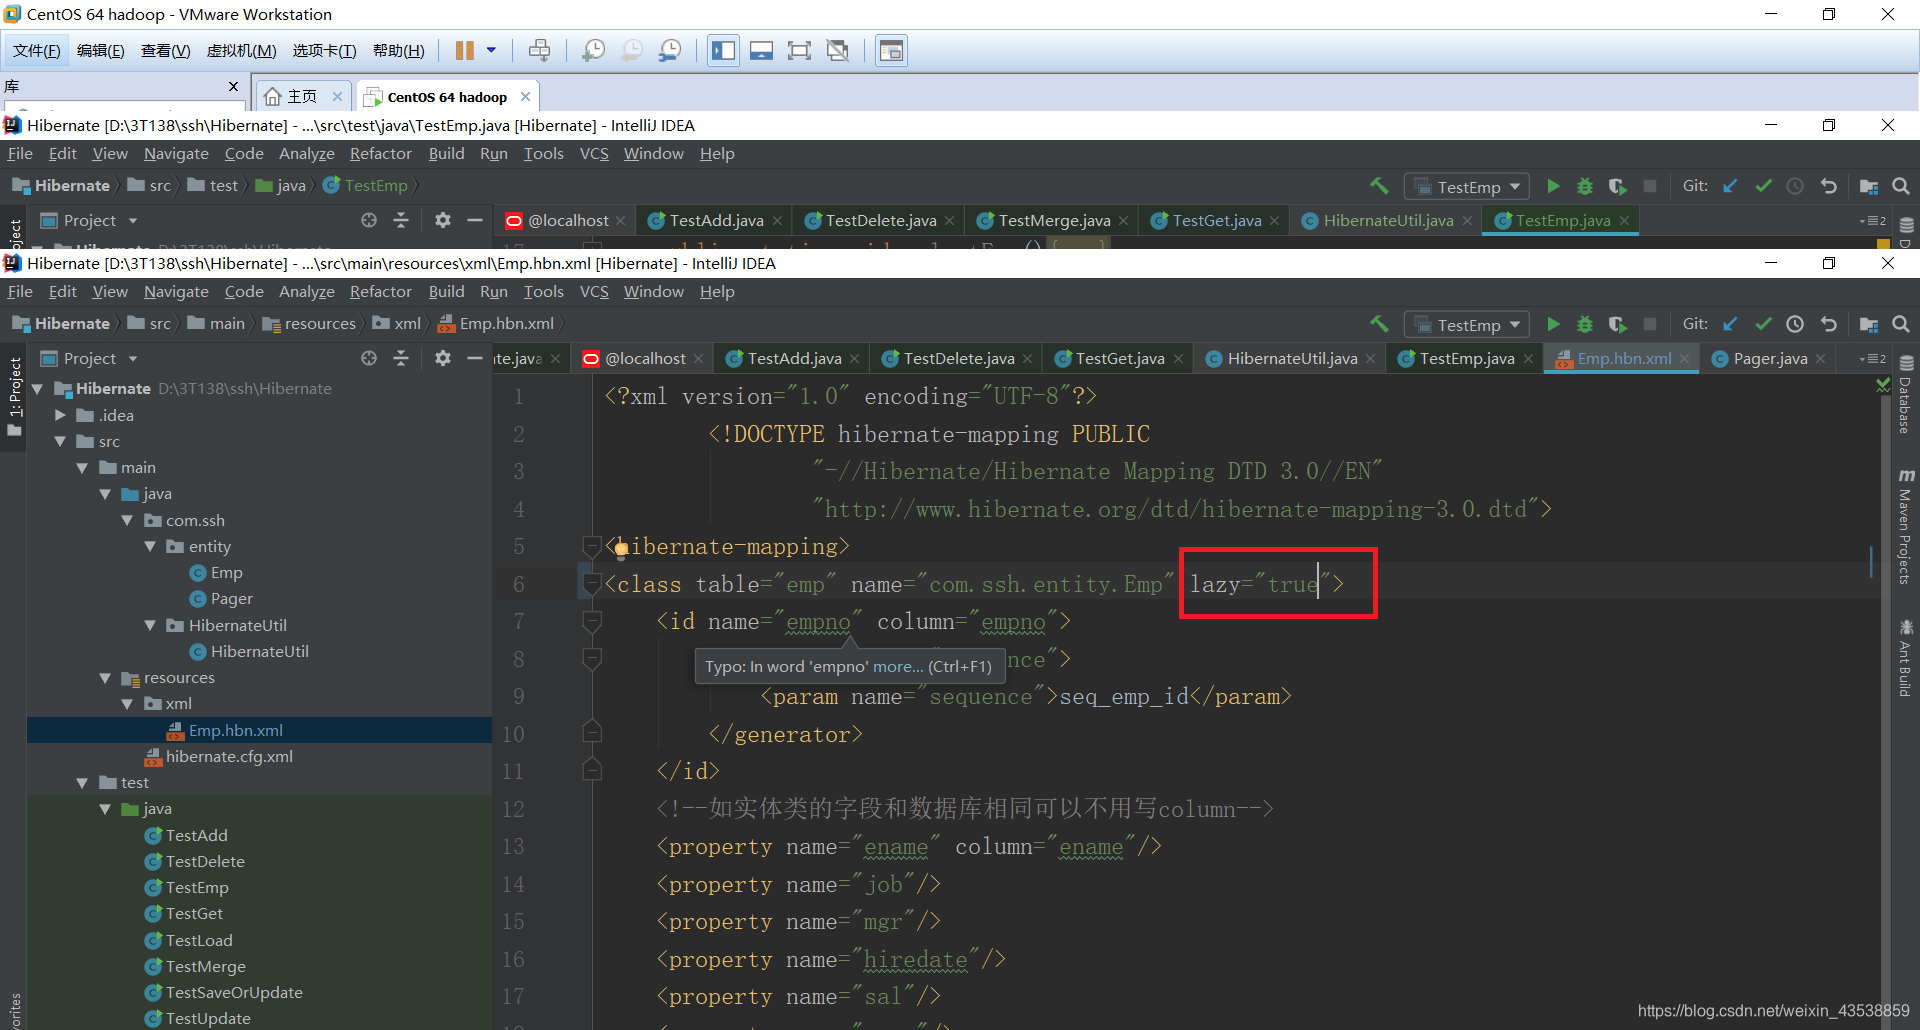Show Git history clock icon in front window
This screenshot has height=1030, width=1920.
pos(1795,324)
